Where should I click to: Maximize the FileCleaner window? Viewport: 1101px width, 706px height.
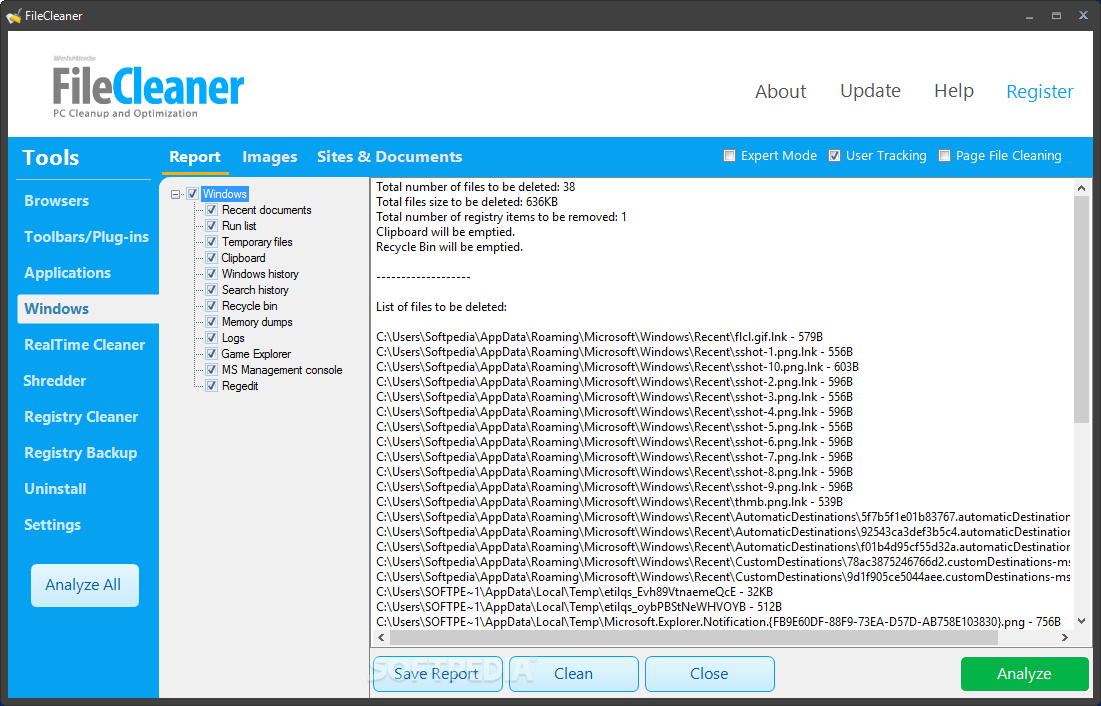click(1056, 15)
